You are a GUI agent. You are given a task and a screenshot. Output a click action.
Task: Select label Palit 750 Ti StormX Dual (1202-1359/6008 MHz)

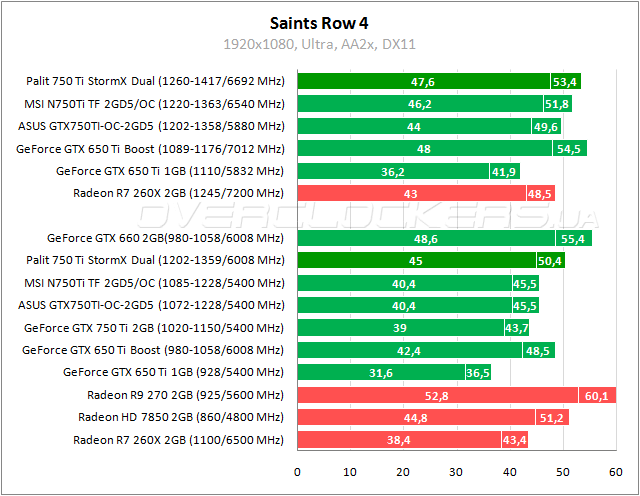155,260
